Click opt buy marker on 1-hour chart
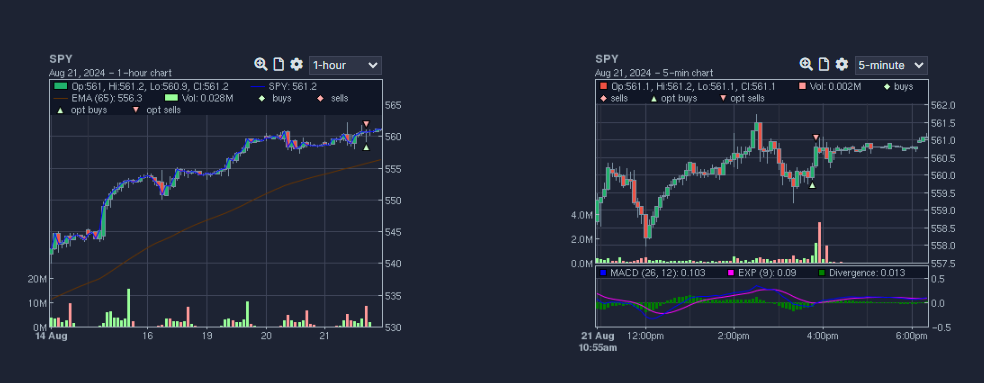The height and width of the screenshot is (383, 984). pos(366,147)
